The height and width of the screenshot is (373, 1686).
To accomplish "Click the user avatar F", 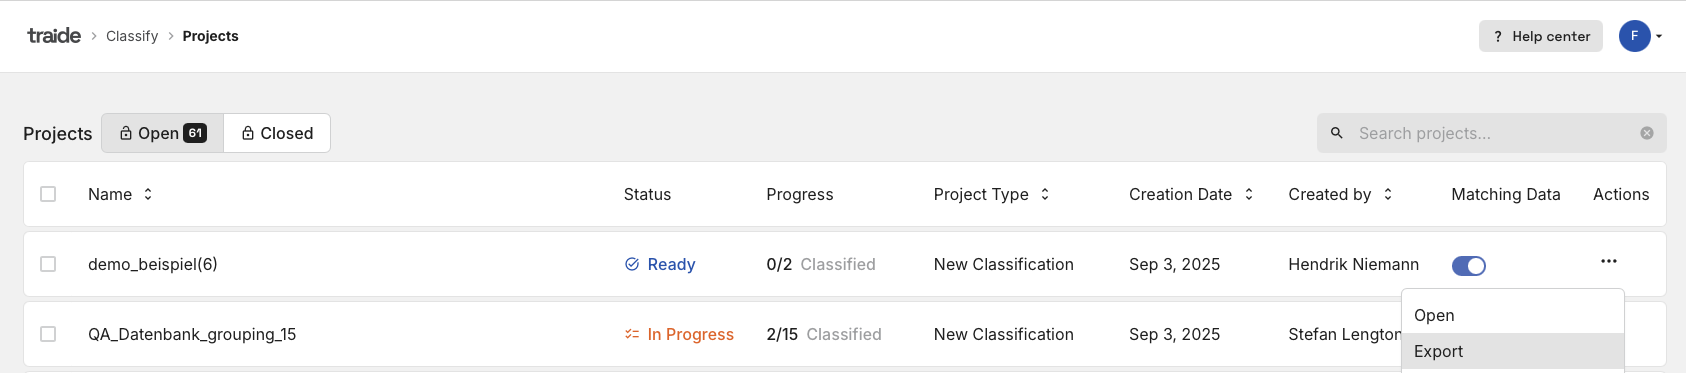I will click(x=1634, y=36).
